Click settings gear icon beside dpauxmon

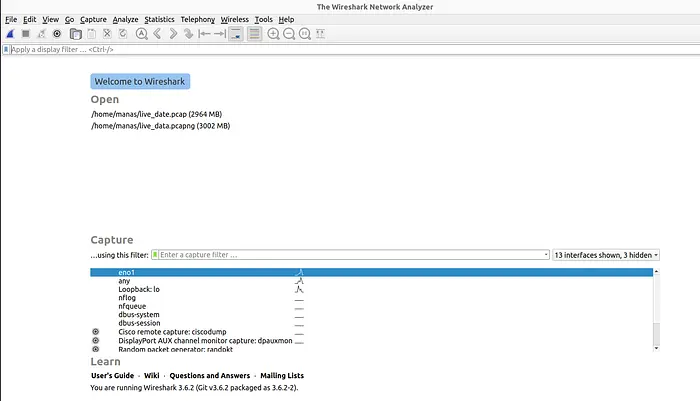tap(96, 341)
